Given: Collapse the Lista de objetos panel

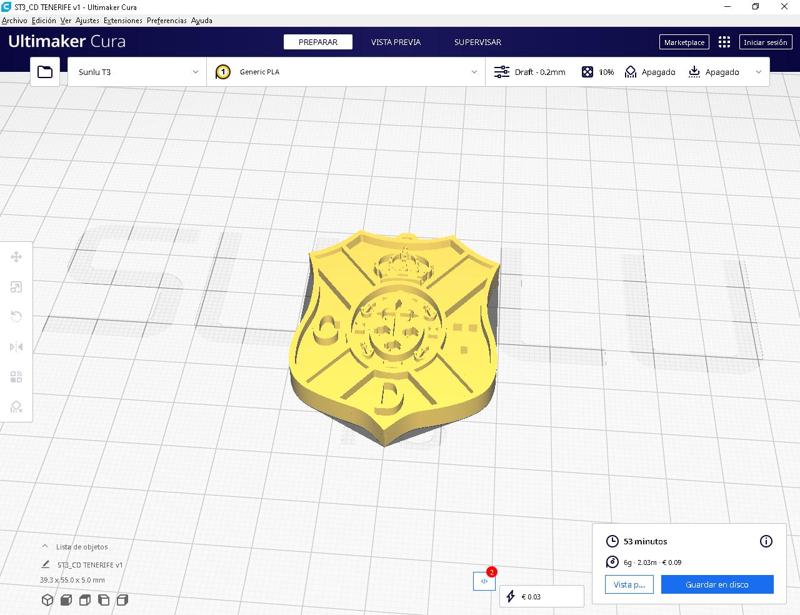Looking at the screenshot, I should (x=45, y=546).
